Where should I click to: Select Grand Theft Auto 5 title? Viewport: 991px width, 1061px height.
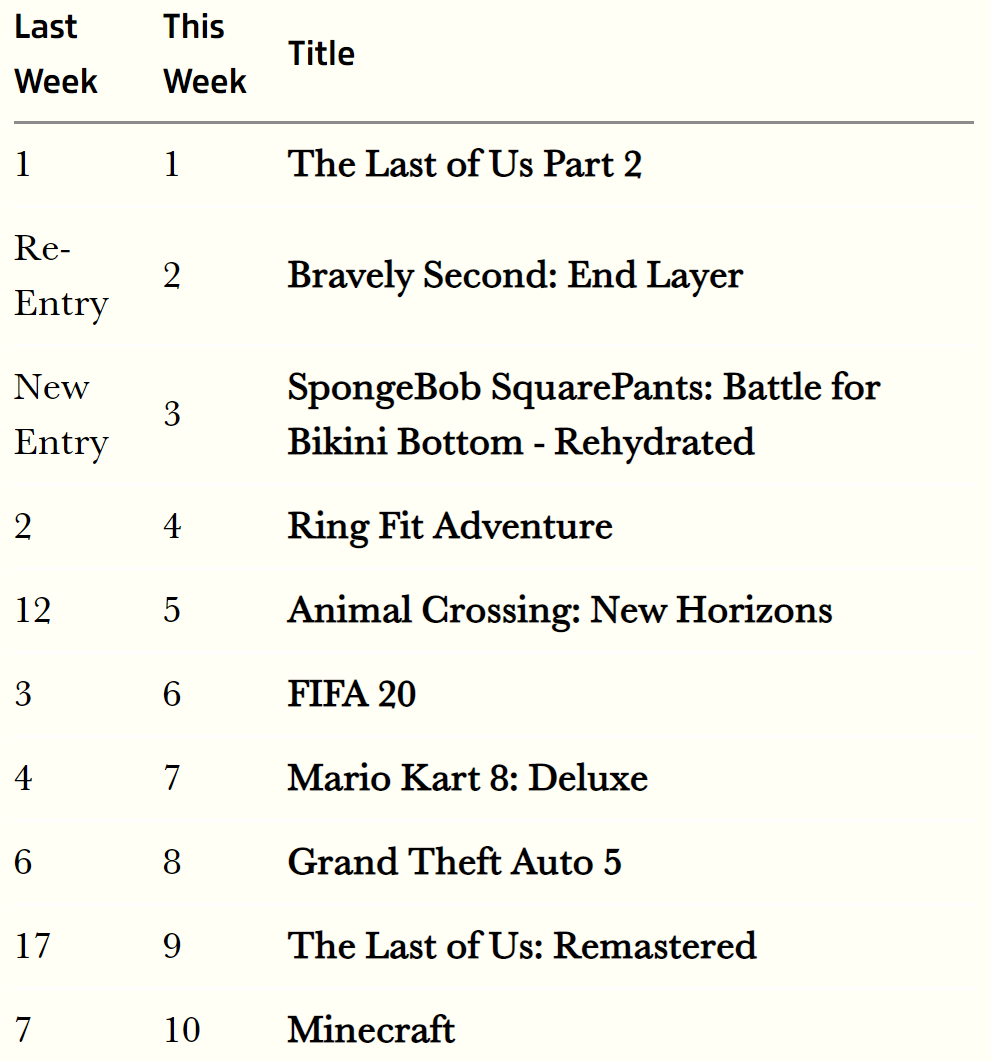tap(455, 862)
